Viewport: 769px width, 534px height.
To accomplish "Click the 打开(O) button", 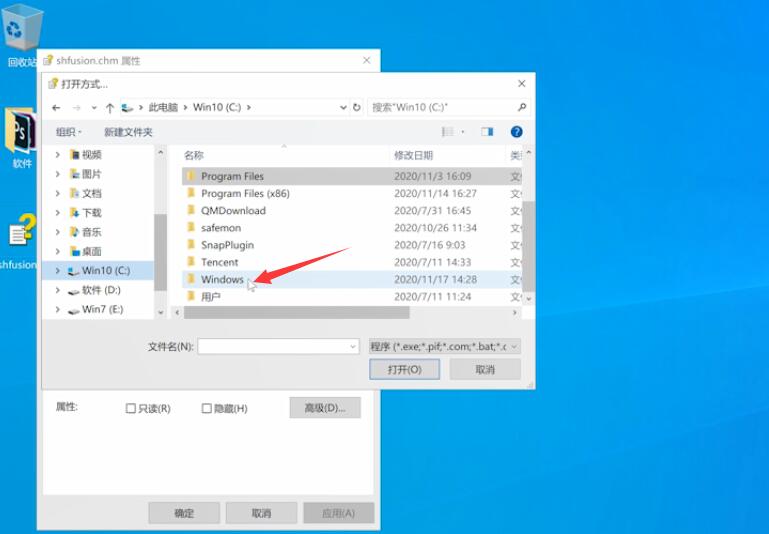I will [x=404, y=369].
